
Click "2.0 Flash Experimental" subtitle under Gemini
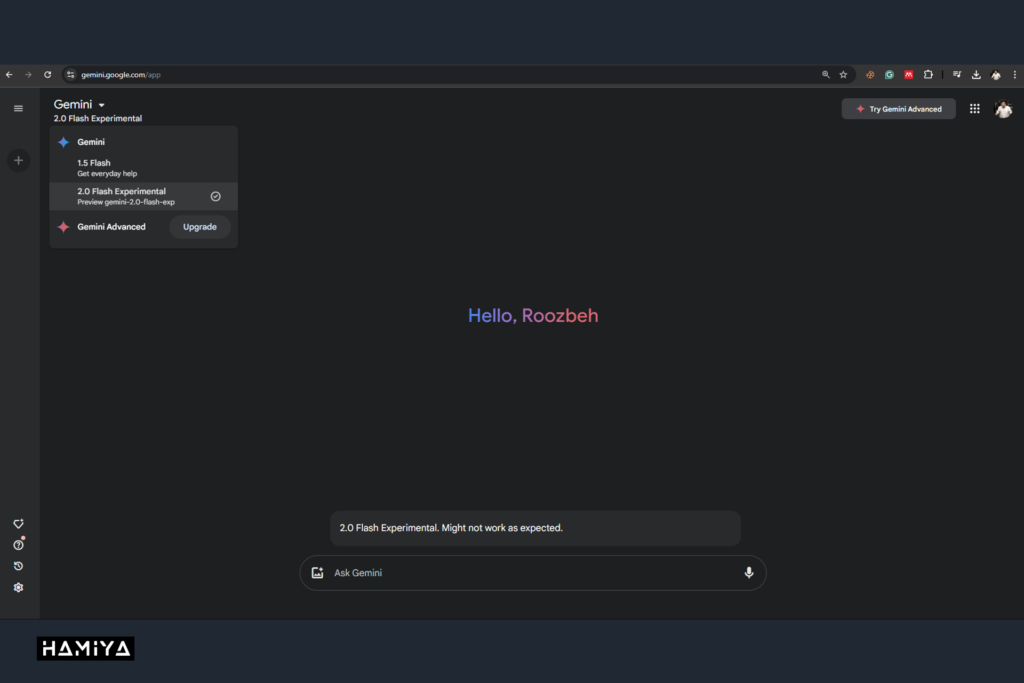pos(97,118)
